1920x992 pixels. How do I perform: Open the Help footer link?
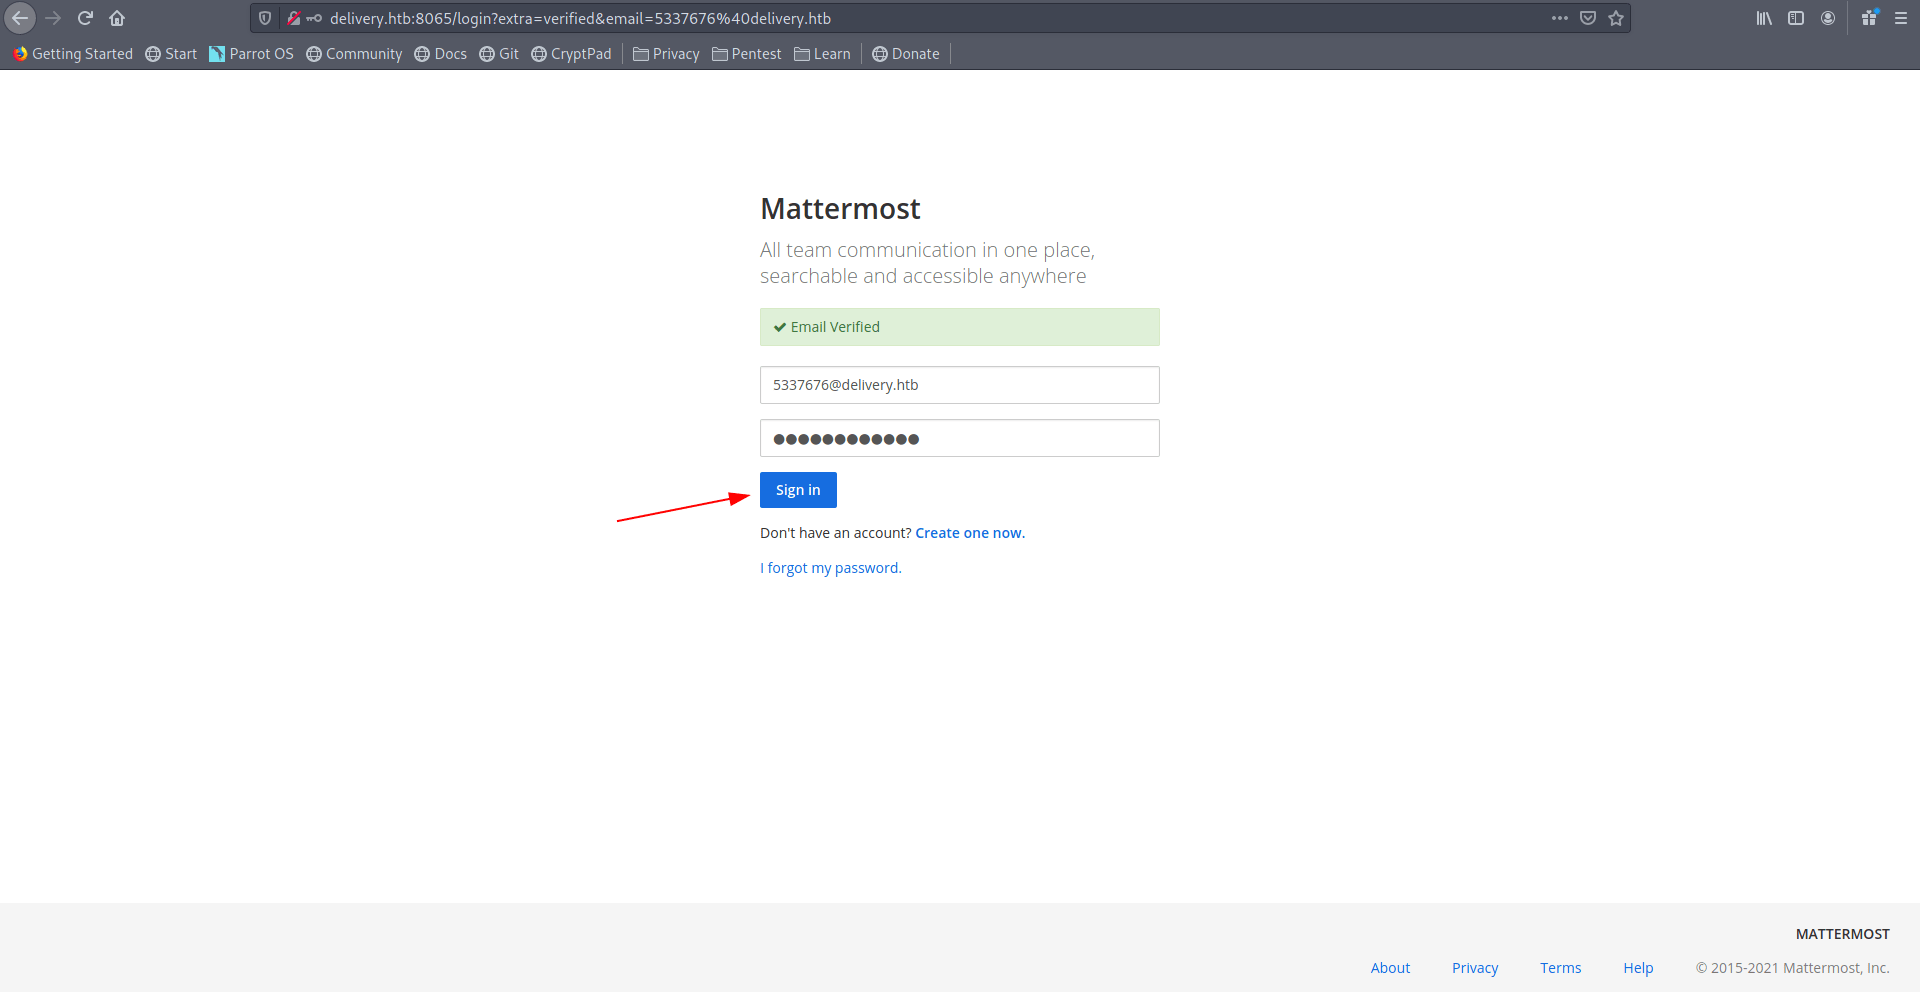[x=1638, y=968]
